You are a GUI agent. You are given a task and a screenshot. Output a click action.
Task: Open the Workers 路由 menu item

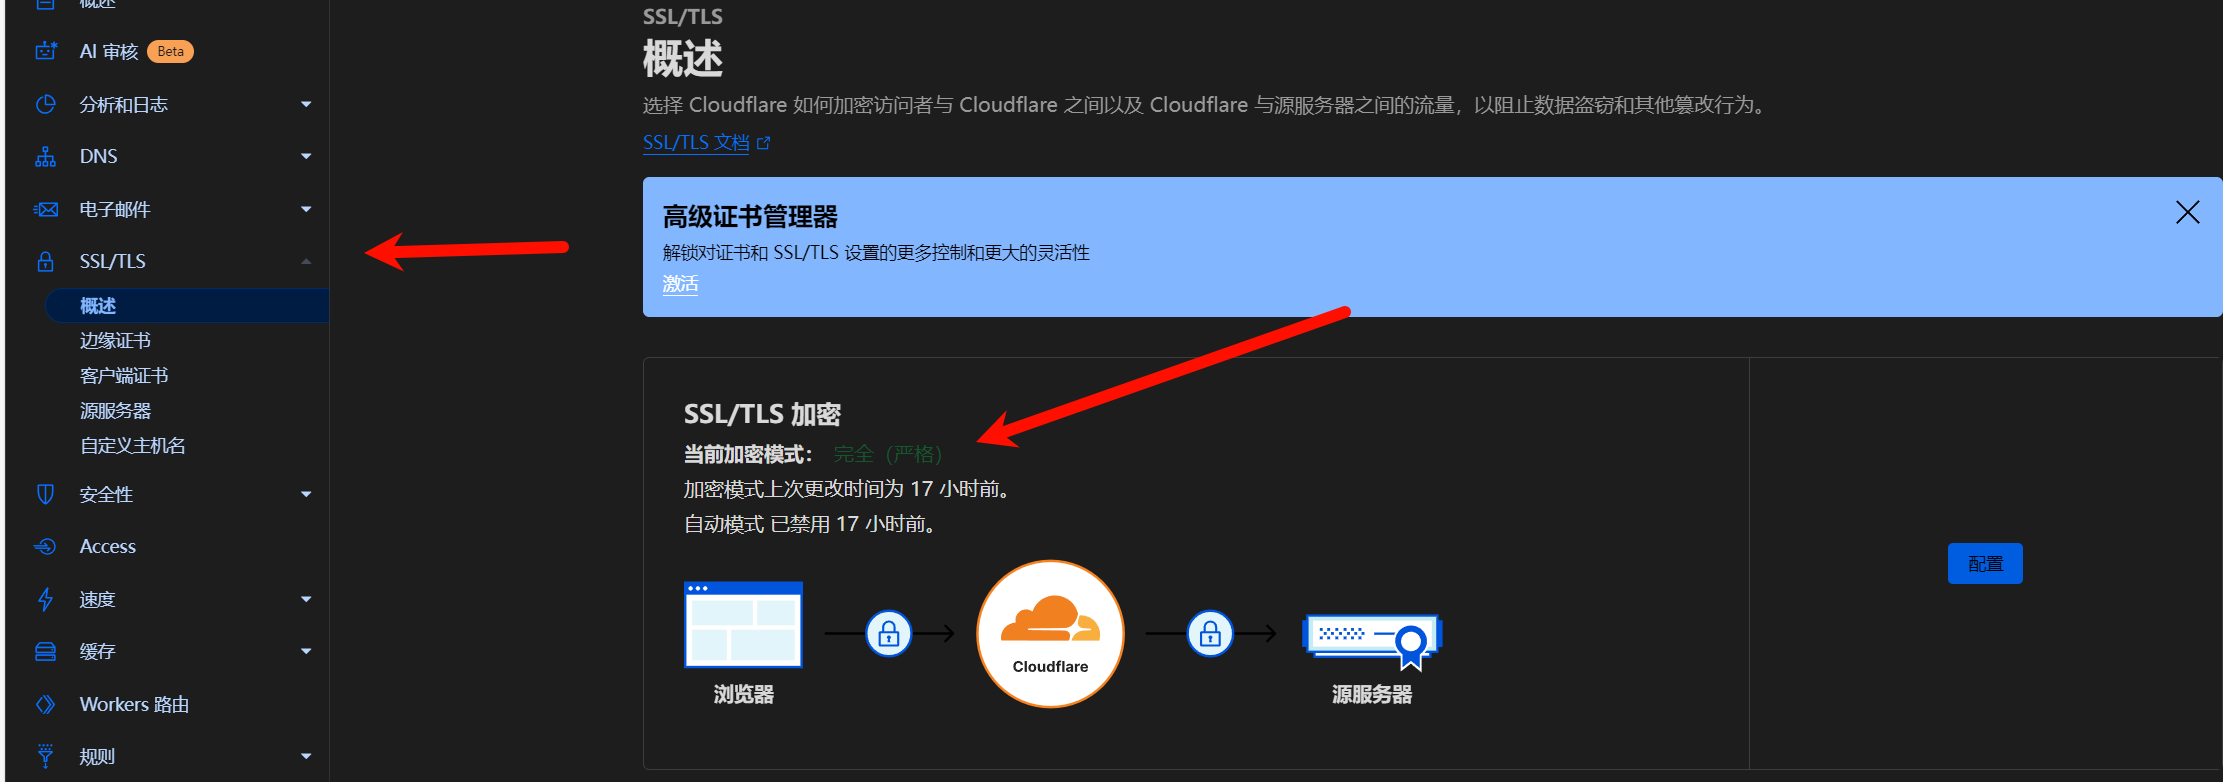pyautogui.click(x=134, y=704)
